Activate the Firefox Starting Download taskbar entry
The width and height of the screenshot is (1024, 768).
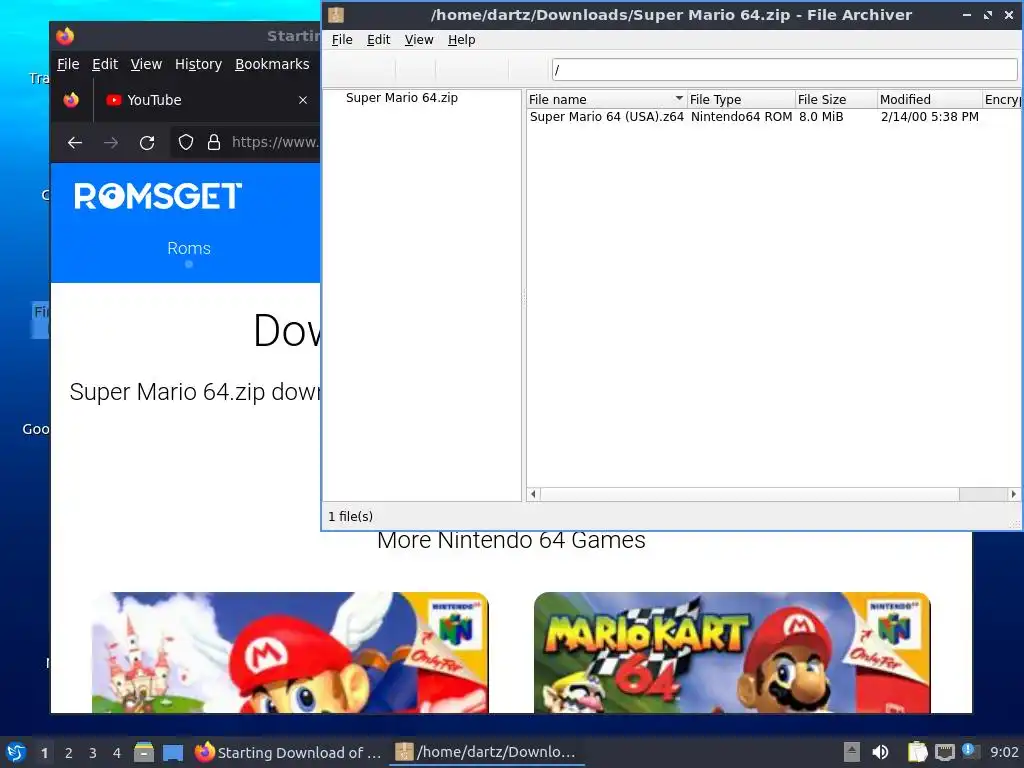pos(288,752)
